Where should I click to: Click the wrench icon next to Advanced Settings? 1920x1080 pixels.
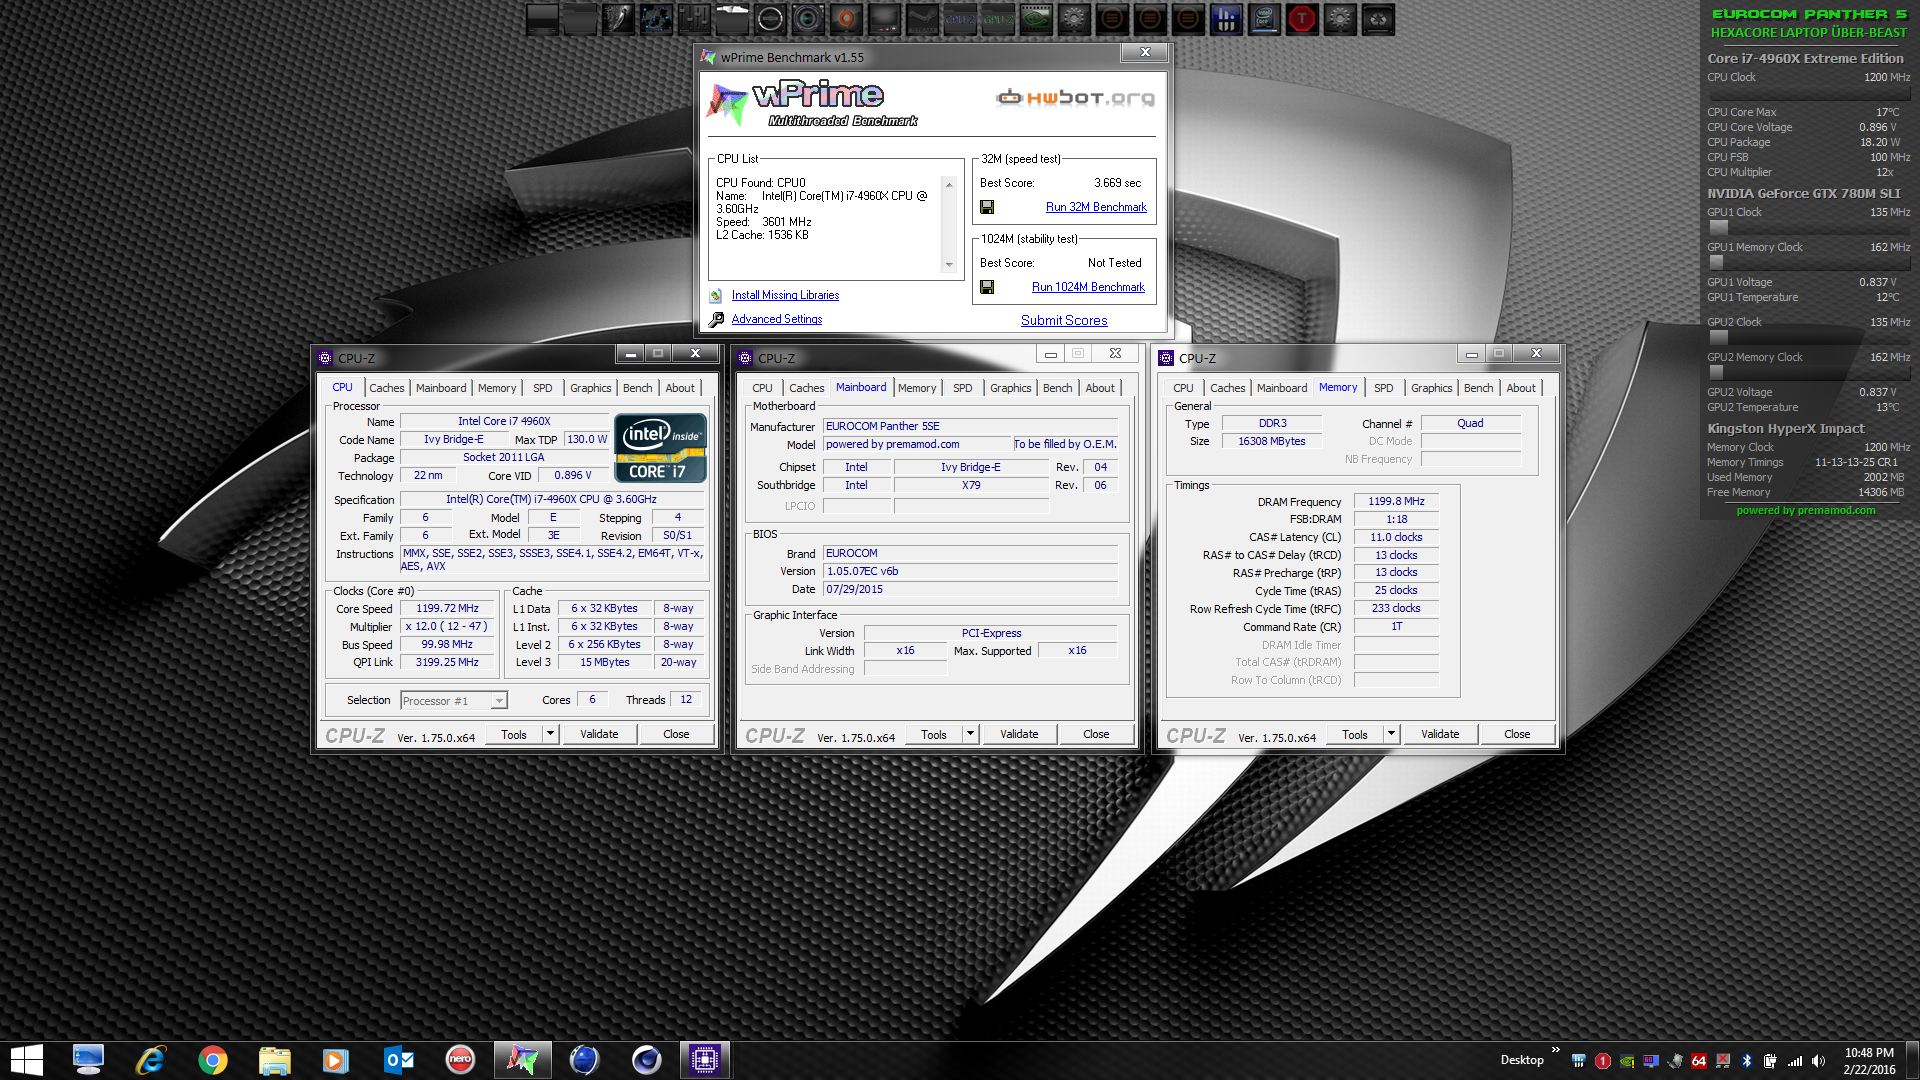716,320
